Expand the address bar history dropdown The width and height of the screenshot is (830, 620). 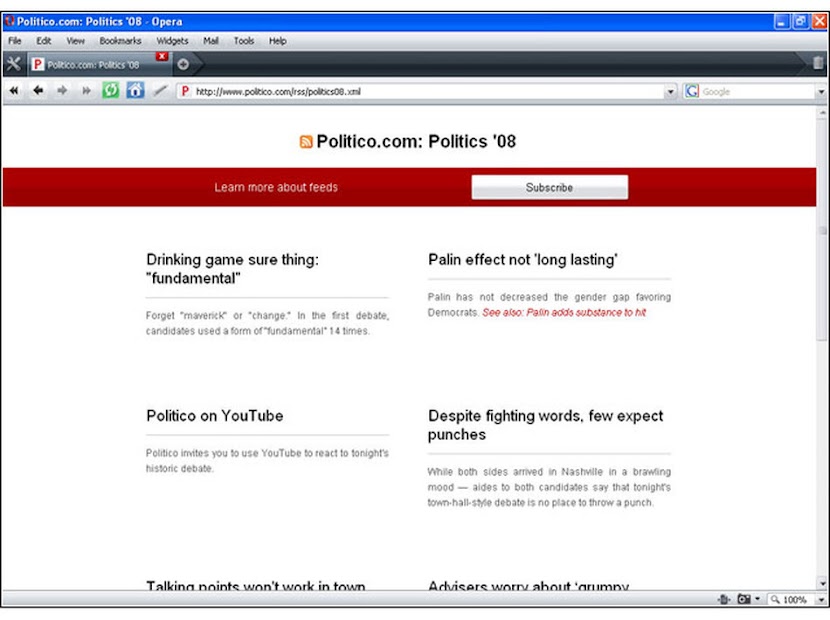coord(671,92)
